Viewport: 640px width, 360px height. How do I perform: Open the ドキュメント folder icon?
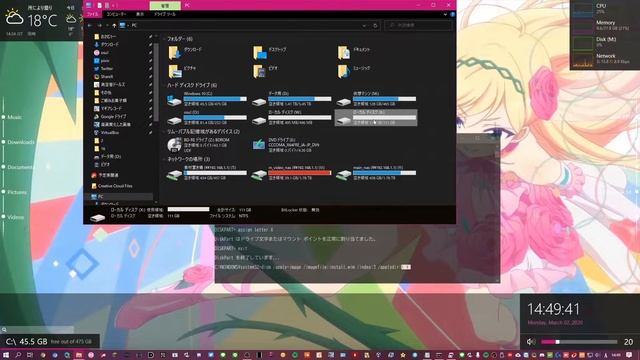point(344,52)
